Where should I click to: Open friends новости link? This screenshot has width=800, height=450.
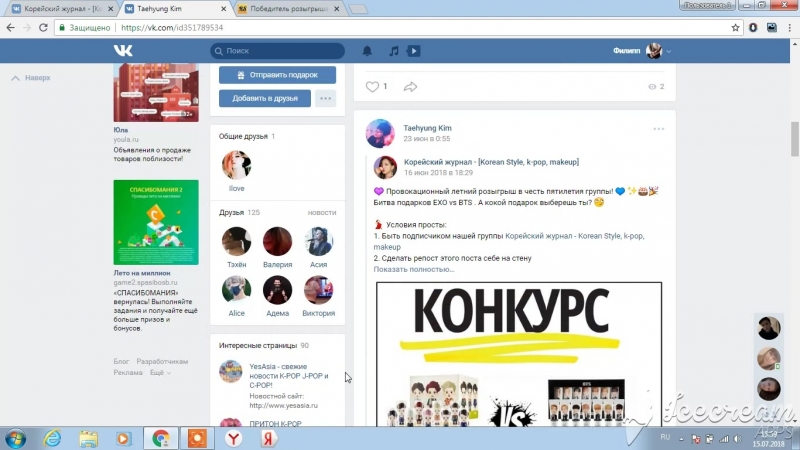click(321, 212)
